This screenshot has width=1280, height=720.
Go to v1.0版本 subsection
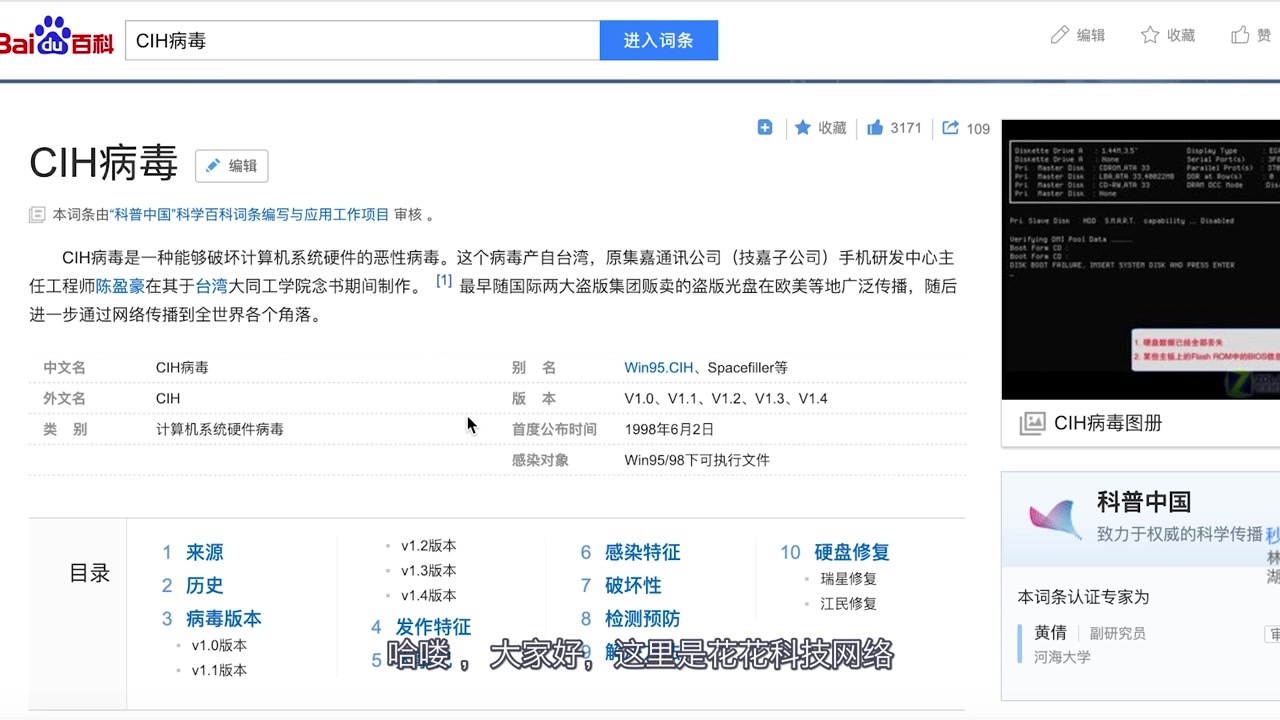coord(219,645)
